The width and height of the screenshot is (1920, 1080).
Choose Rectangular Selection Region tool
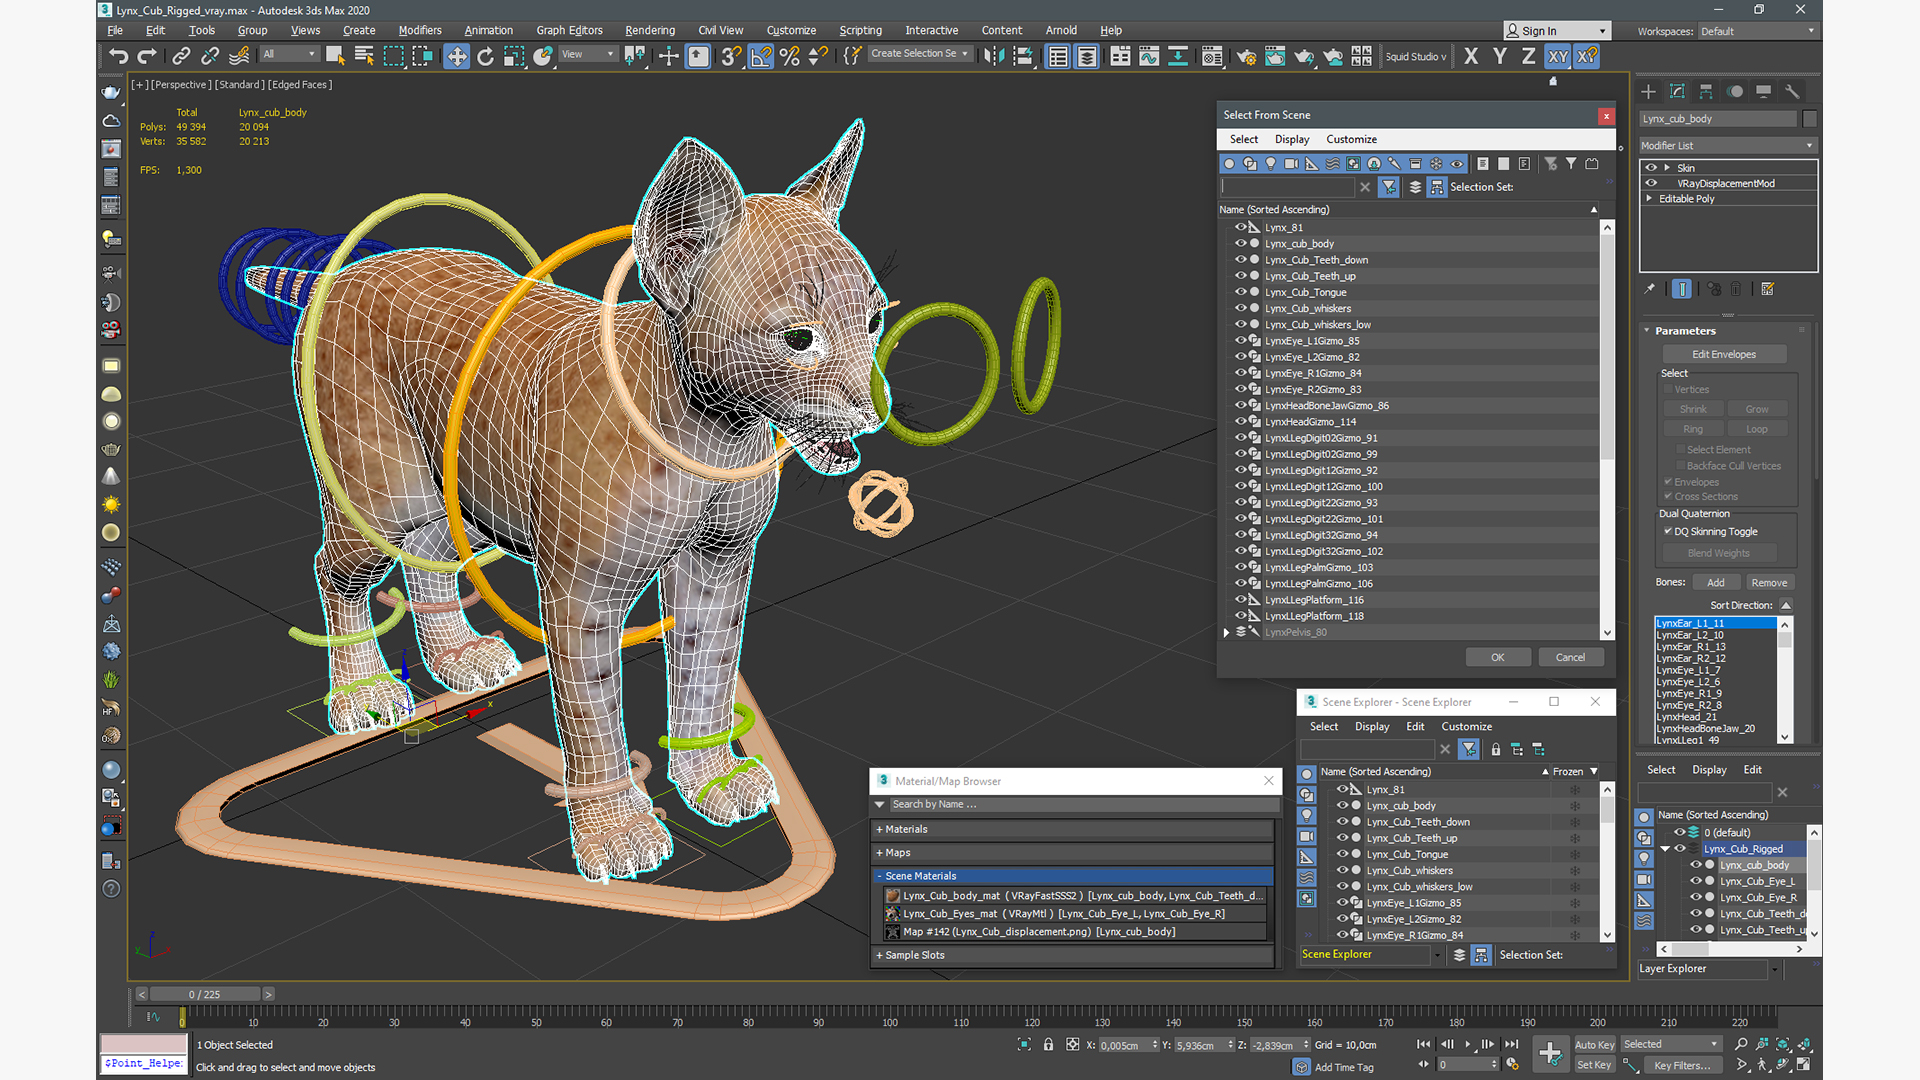393,56
